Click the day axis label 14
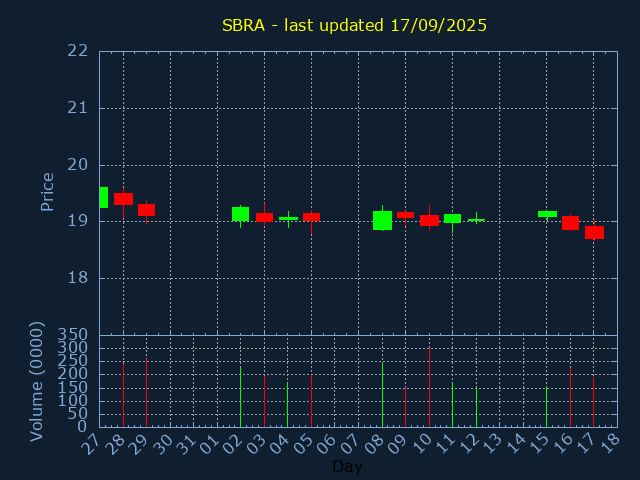Image resolution: width=640 pixels, height=480 pixels. coord(514,444)
